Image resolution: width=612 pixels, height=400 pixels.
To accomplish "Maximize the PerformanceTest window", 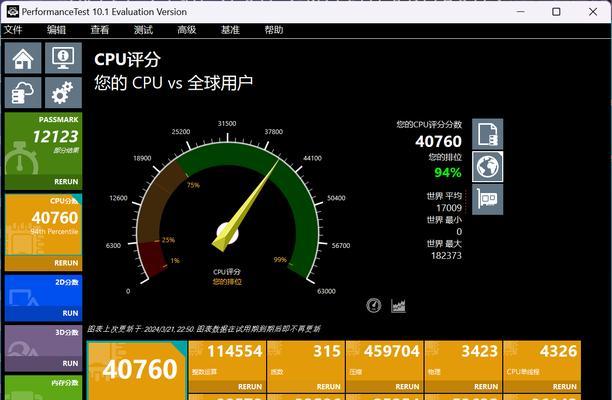I will click(556, 12).
